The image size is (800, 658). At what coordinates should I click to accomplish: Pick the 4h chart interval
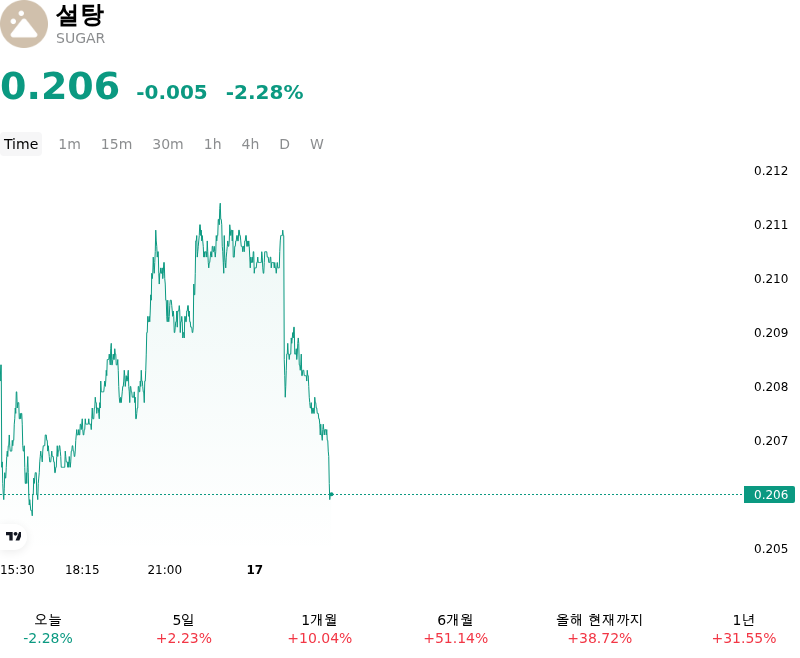[x=250, y=144]
